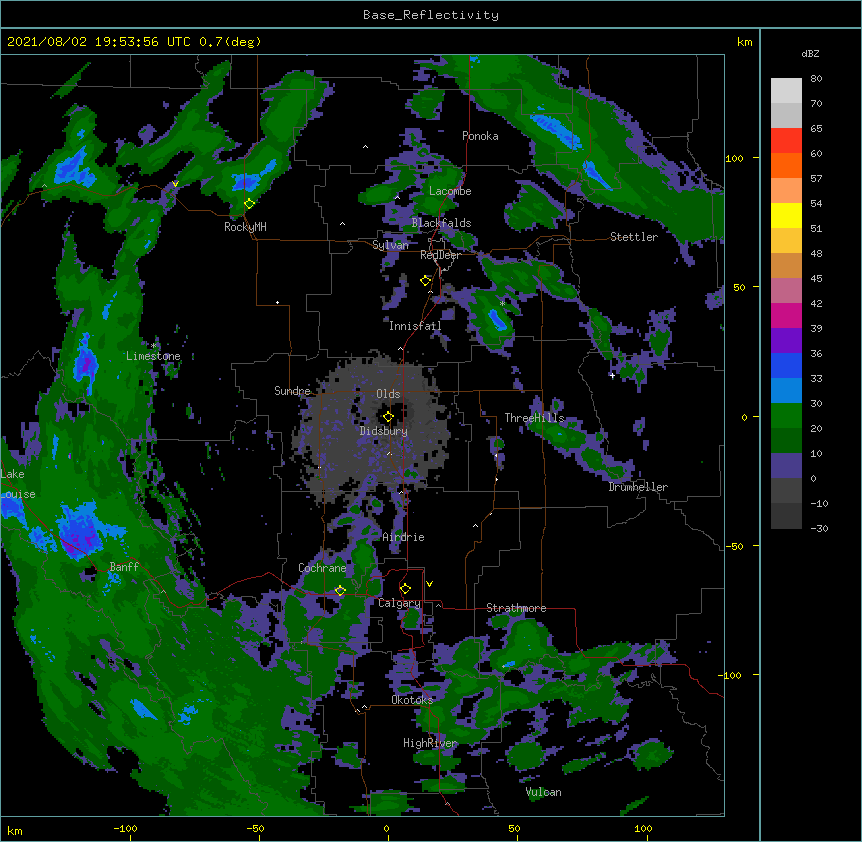
Task: Click the Base_Reflectivity title
Action: point(431,15)
